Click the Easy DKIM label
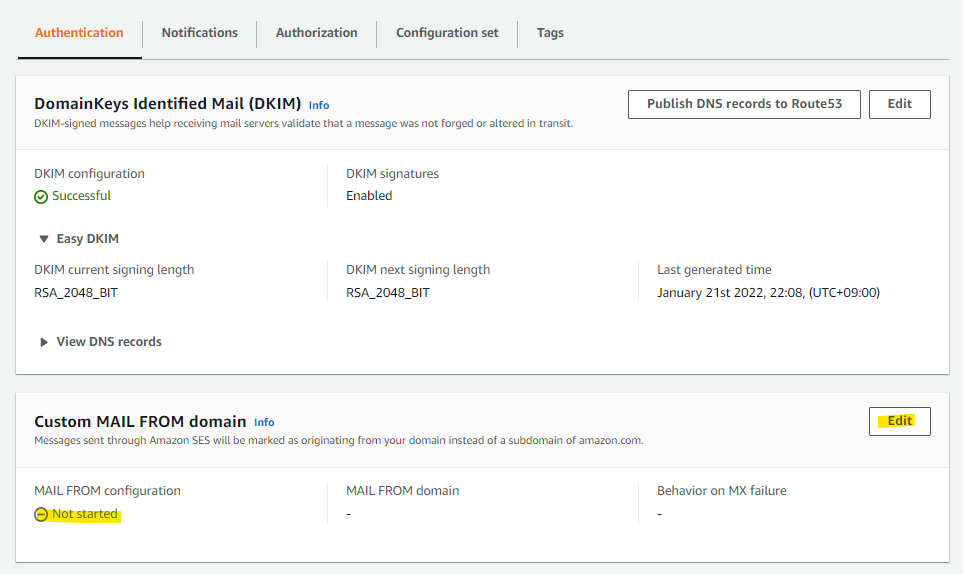The width and height of the screenshot is (963, 574). point(88,239)
